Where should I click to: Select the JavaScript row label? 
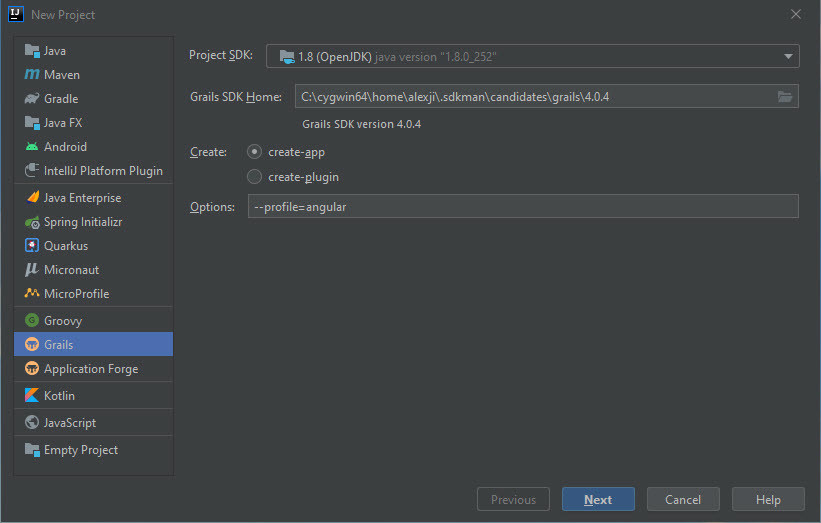tap(70, 423)
